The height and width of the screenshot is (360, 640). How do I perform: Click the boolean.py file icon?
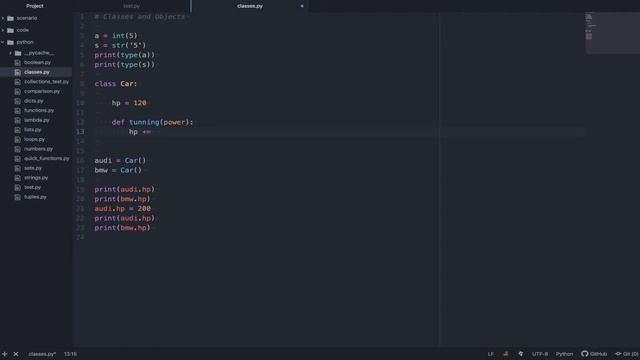pyautogui.click(x=18, y=62)
